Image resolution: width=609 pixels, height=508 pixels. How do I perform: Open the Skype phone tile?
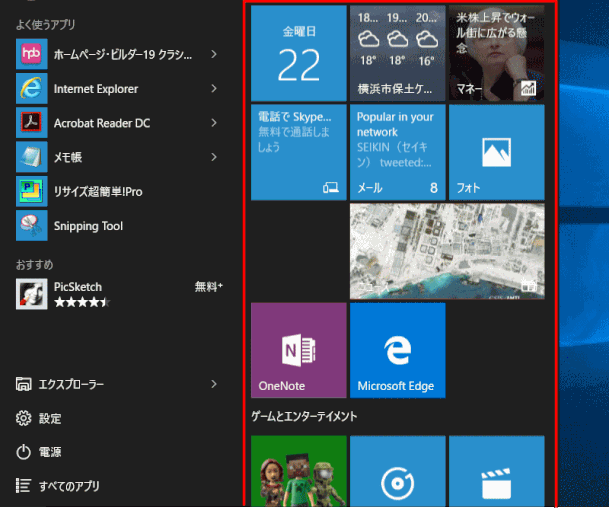click(299, 152)
